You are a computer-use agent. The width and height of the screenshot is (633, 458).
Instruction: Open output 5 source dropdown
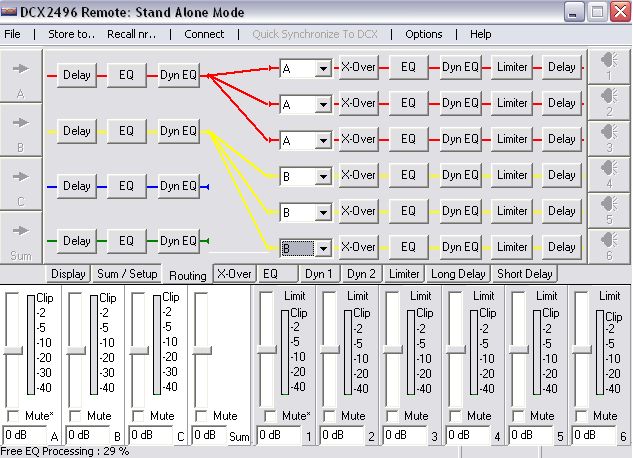[323, 212]
